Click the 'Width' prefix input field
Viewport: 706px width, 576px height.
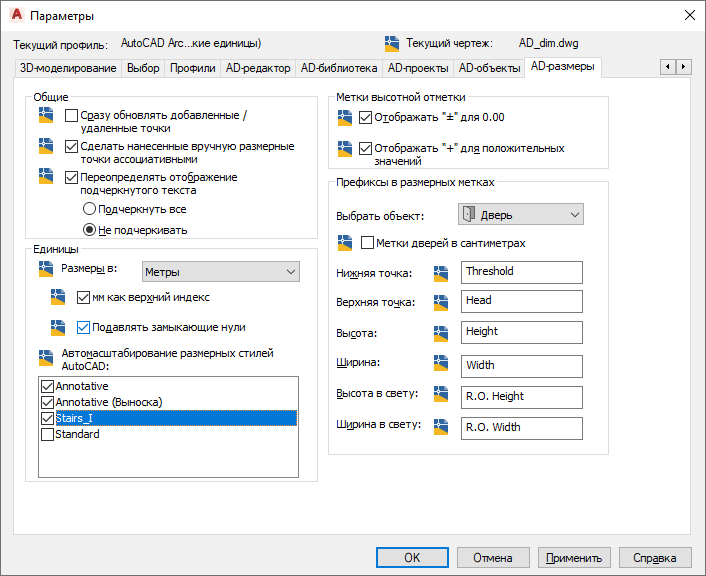point(522,366)
